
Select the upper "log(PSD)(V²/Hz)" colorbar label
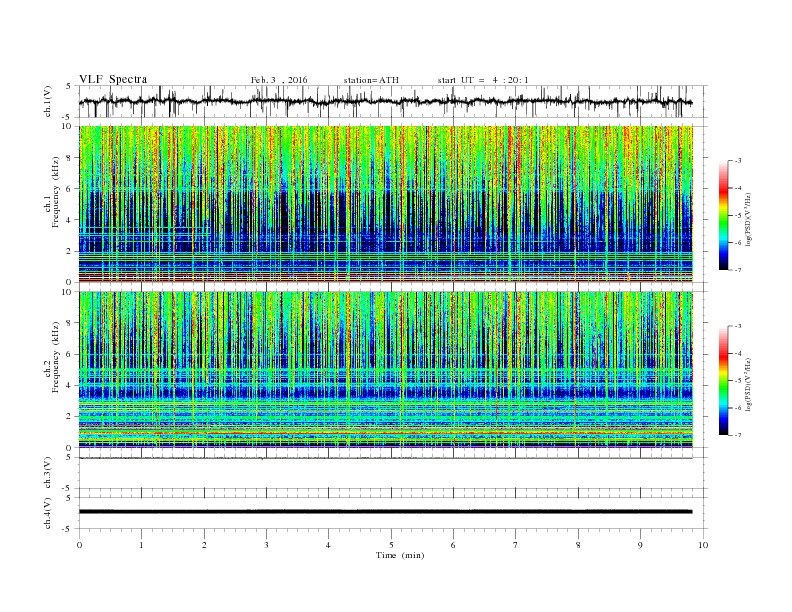coord(748,218)
